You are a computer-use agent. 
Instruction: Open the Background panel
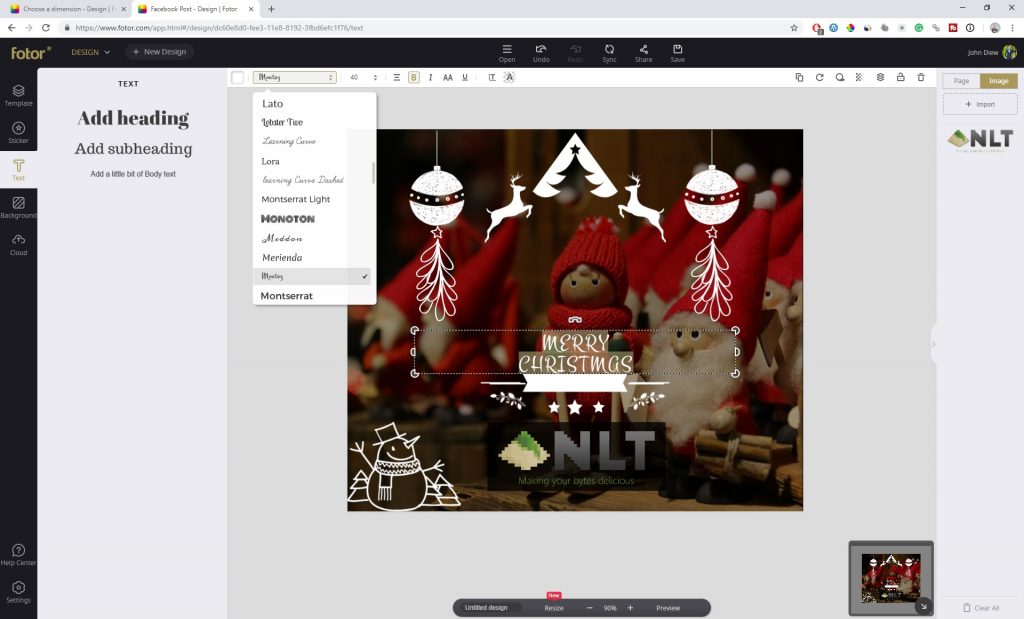click(18, 207)
